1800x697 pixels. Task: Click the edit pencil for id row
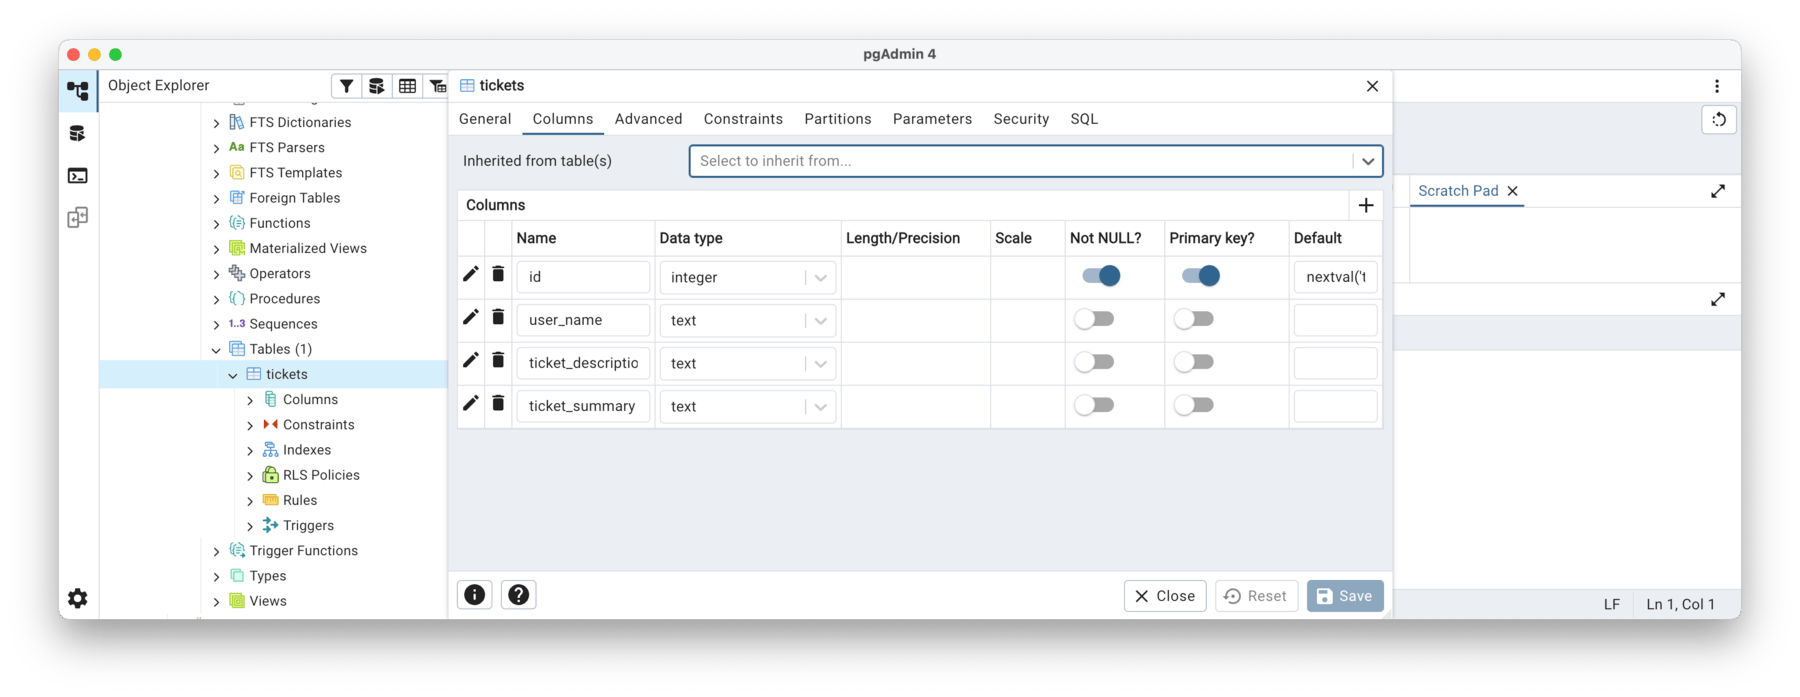pyautogui.click(x=470, y=274)
